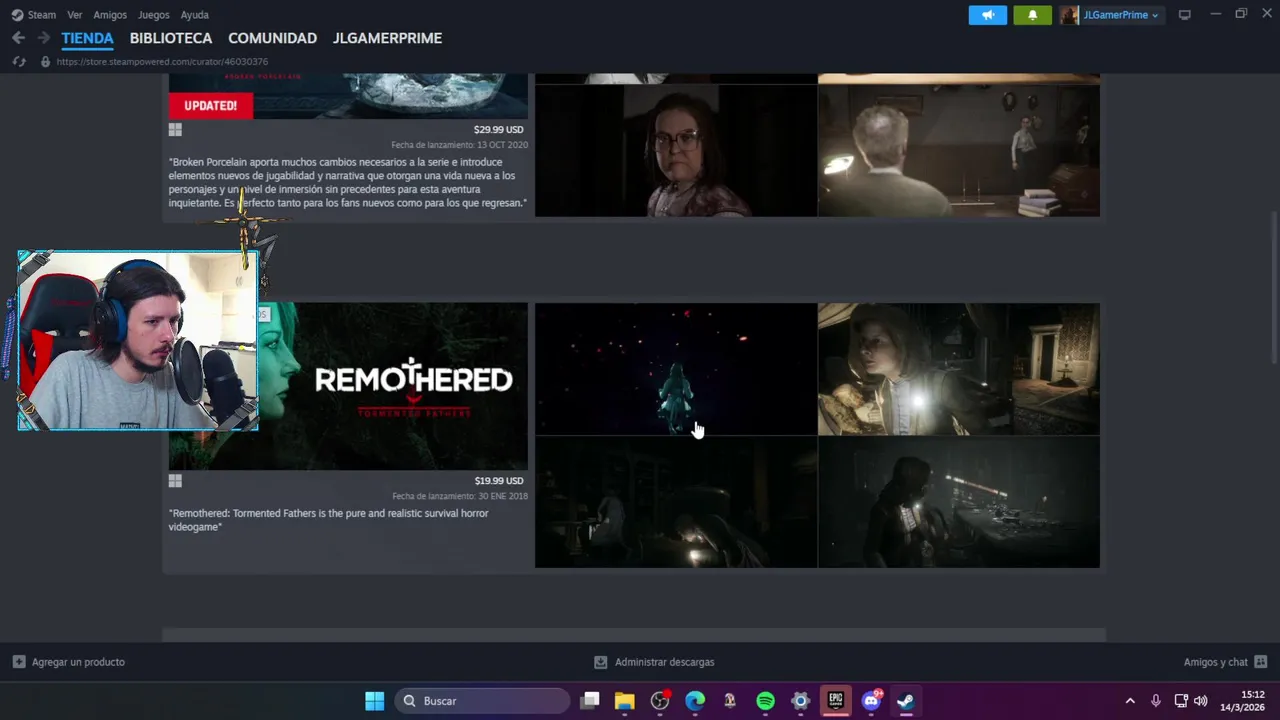Open JLGamerPrime account dropdown
Screen dimensions: 1280x720
1121,15
